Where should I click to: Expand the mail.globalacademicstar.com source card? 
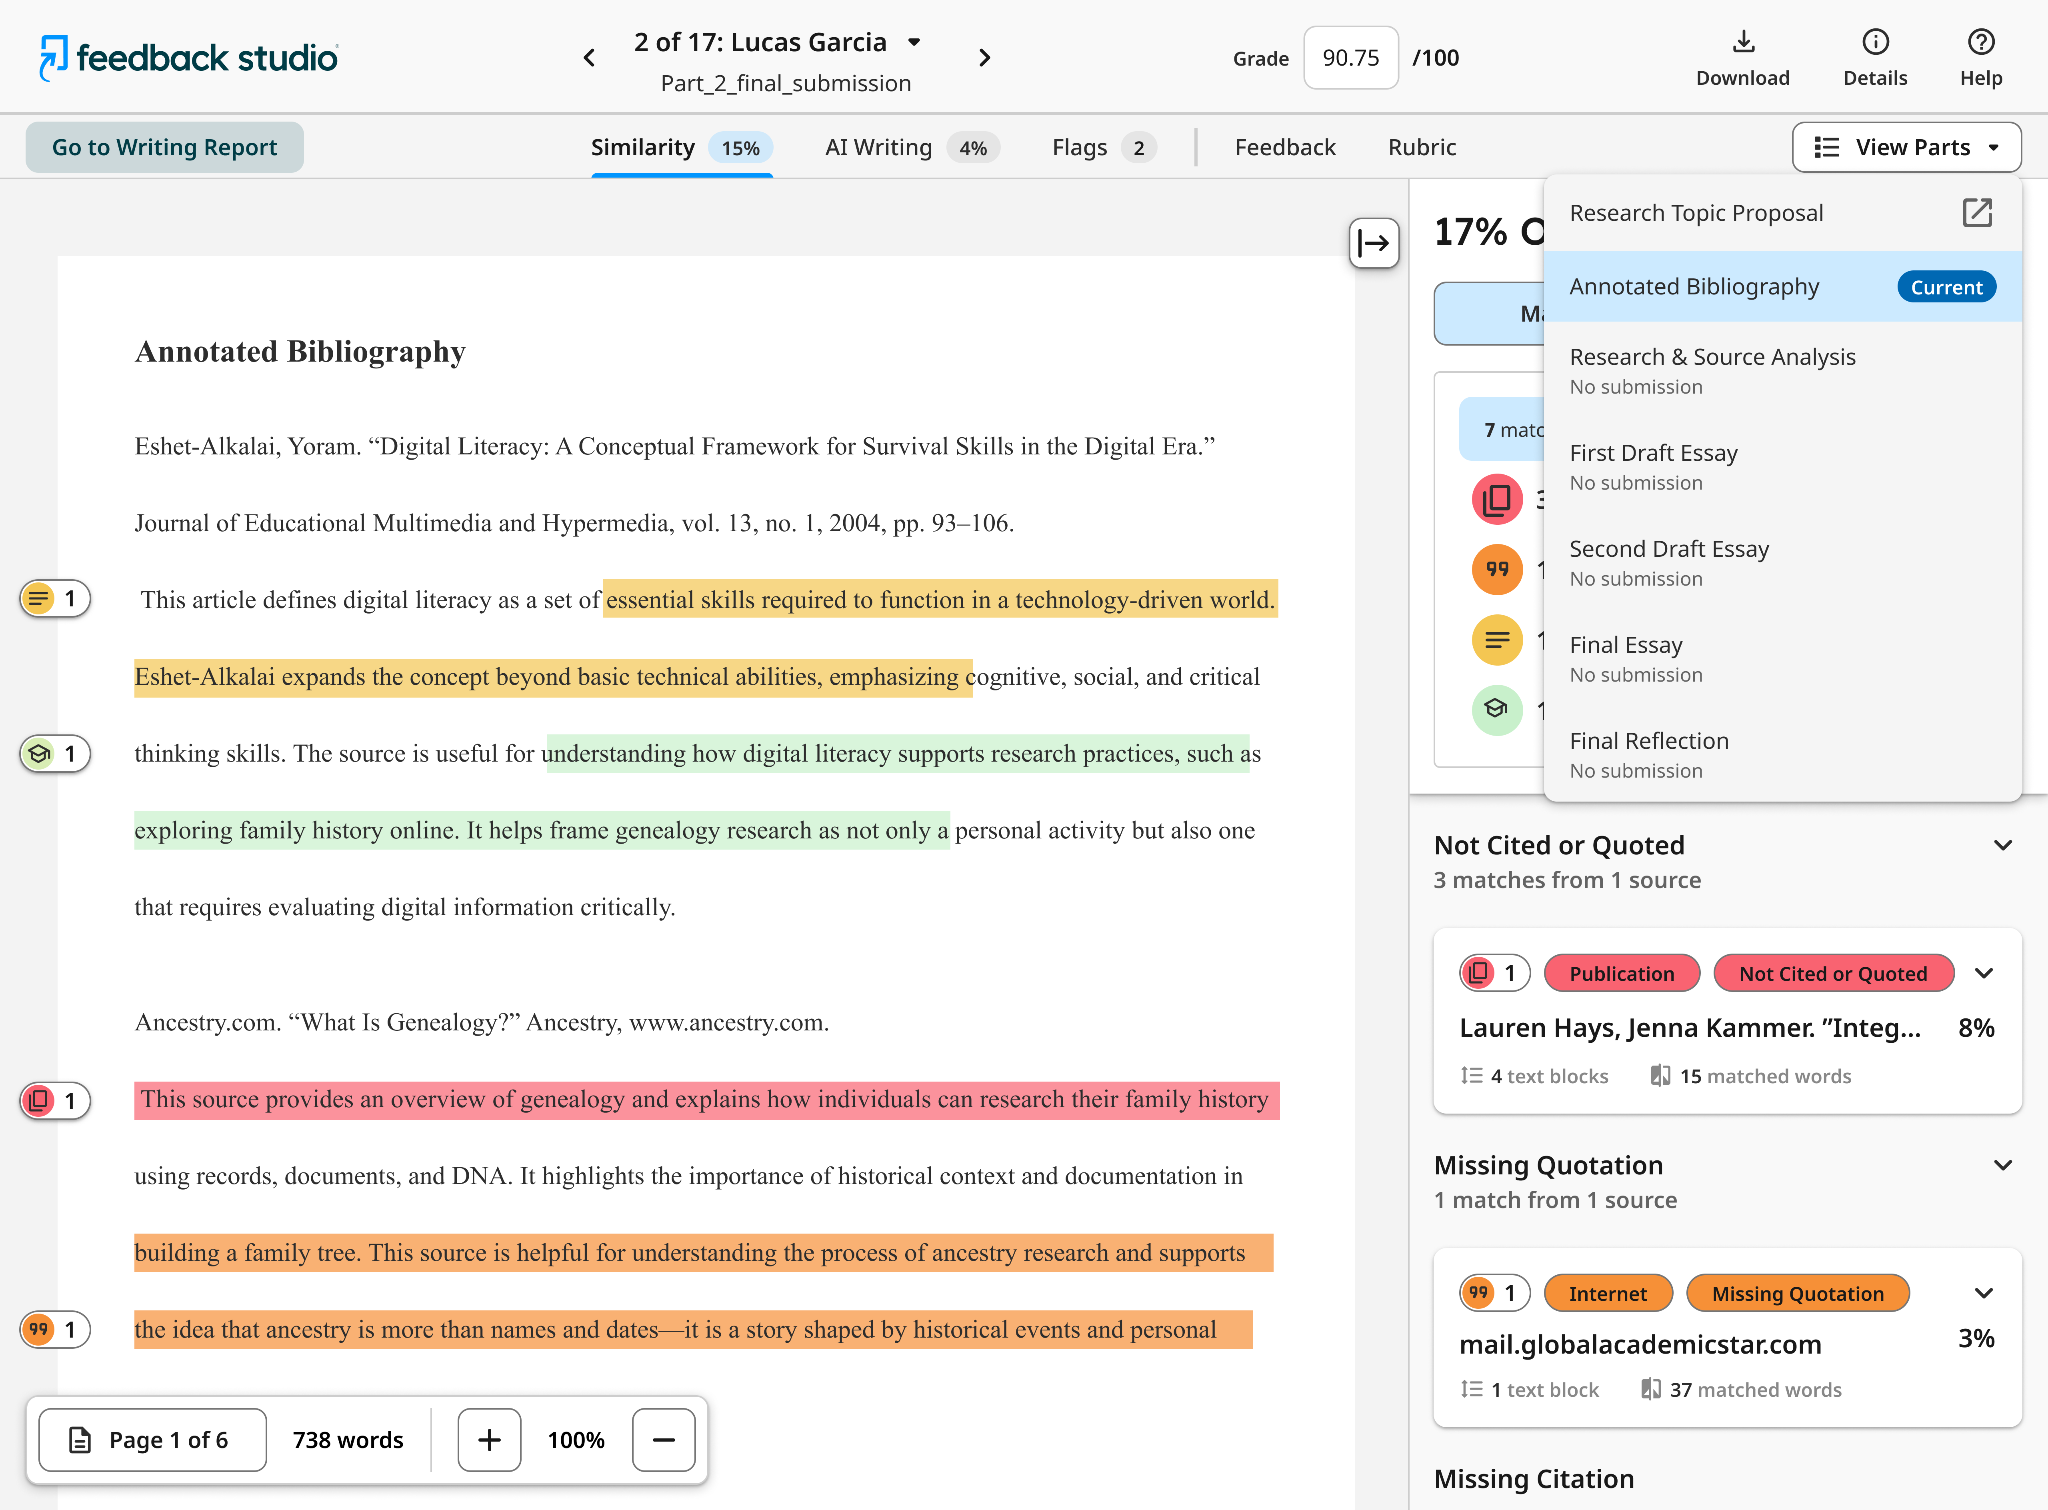[x=1984, y=1293]
